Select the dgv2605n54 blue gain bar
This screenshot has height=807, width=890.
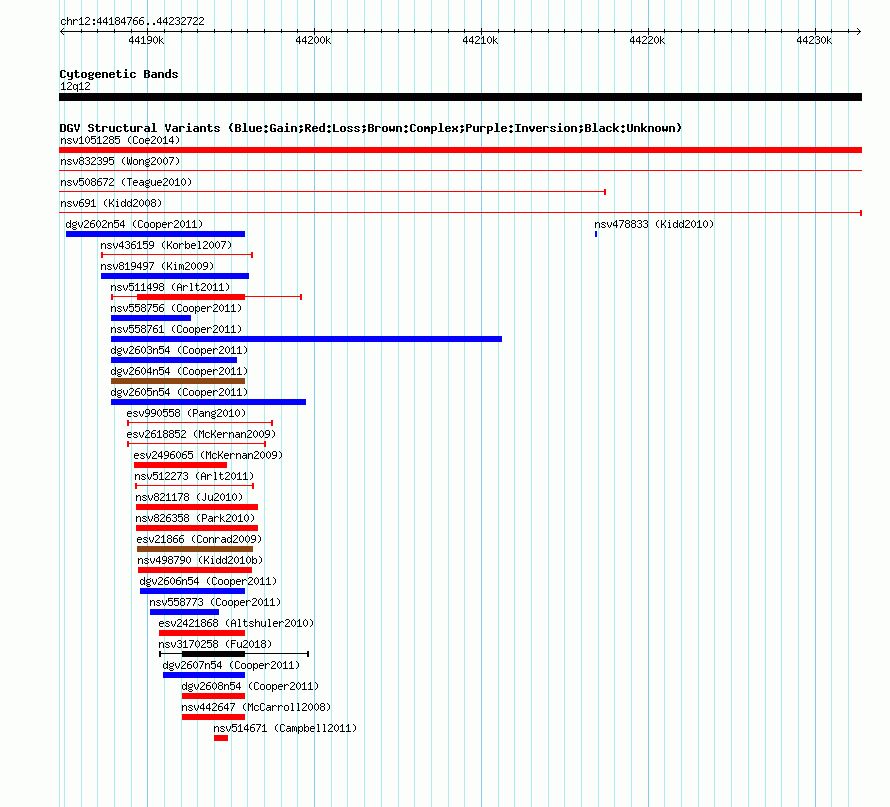point(208,402)
